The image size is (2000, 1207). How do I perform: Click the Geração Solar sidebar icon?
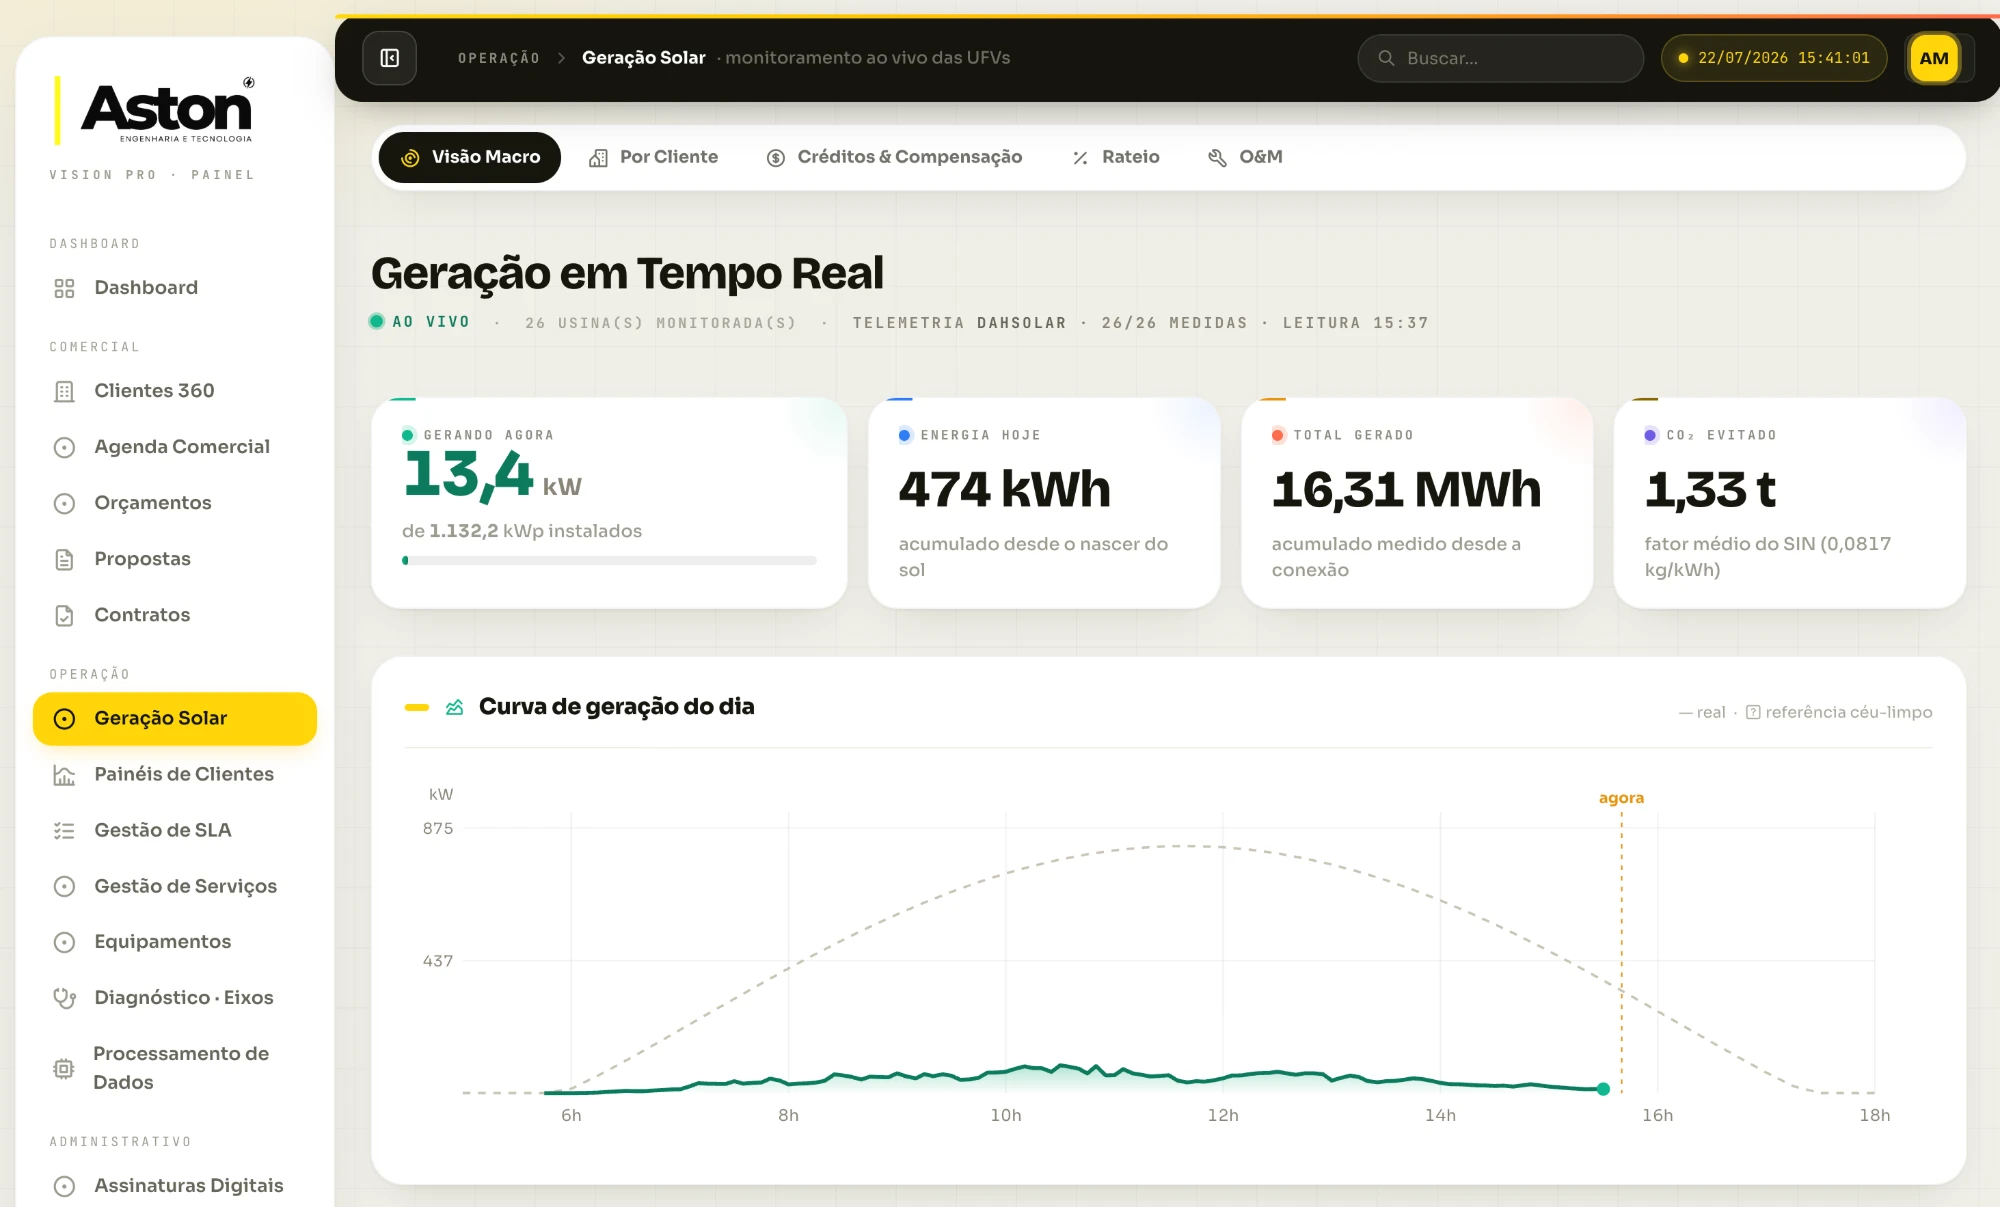[x=64, y=719]
